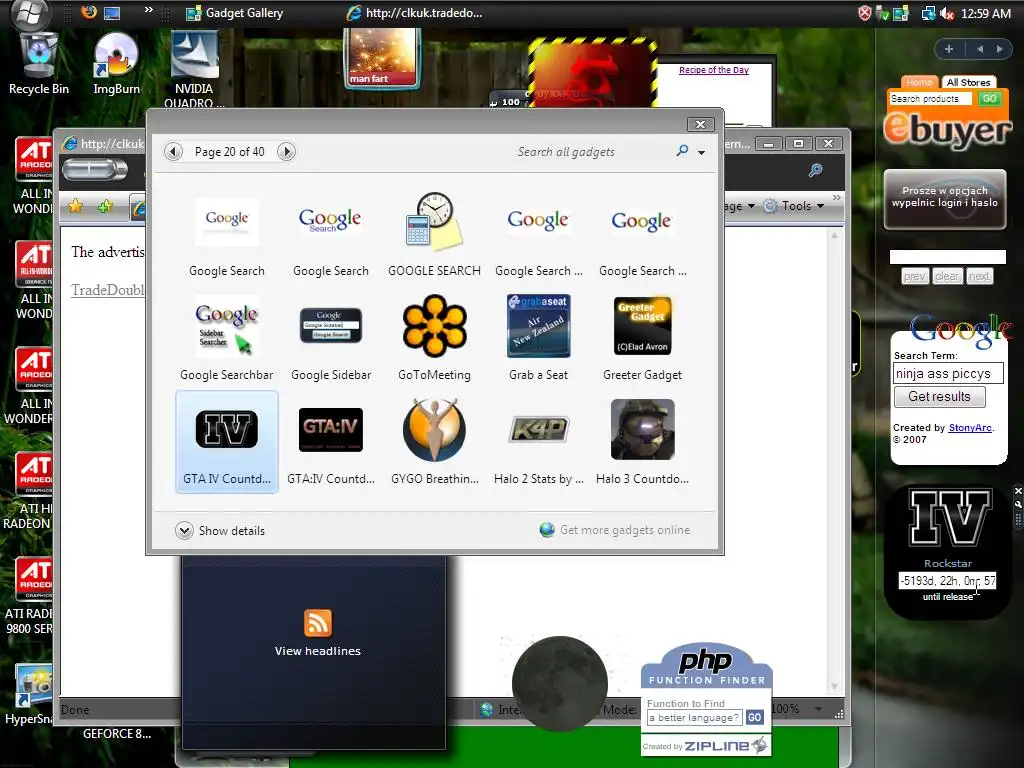This screenshot has width=1024, height=768.
Task: Click the next button in sidebar gadget
Action: tap(979, 276)
